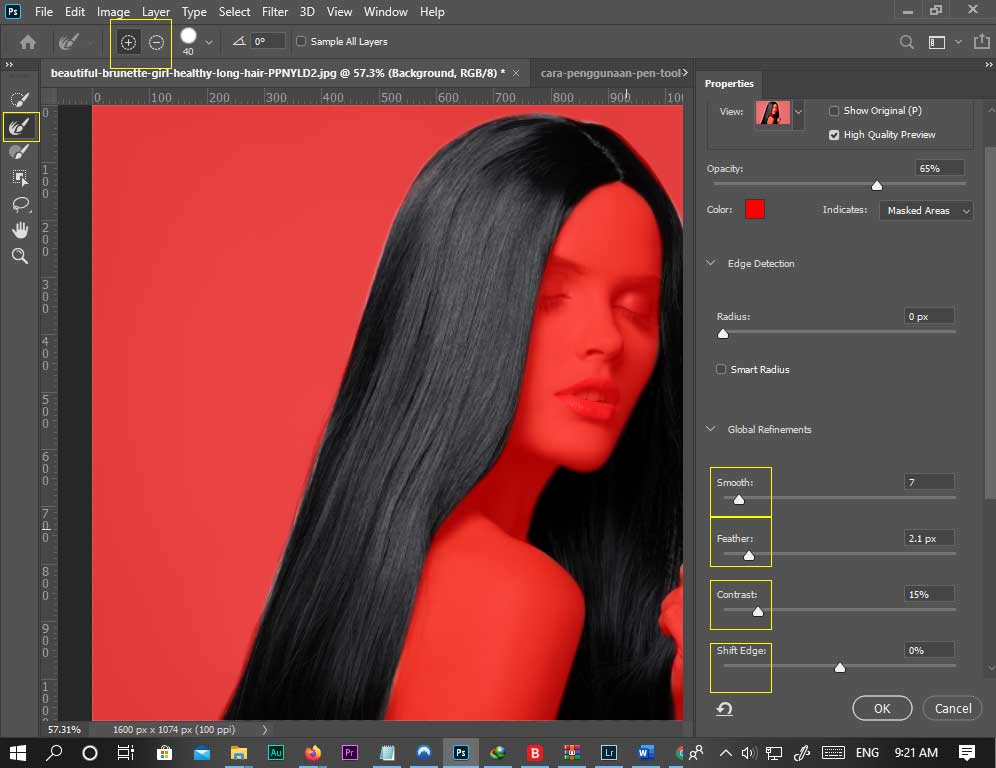The width and height of the screenshot is (996, 768).
Task: Click the Shift Edge slider handle
Action: click(840, 667)
